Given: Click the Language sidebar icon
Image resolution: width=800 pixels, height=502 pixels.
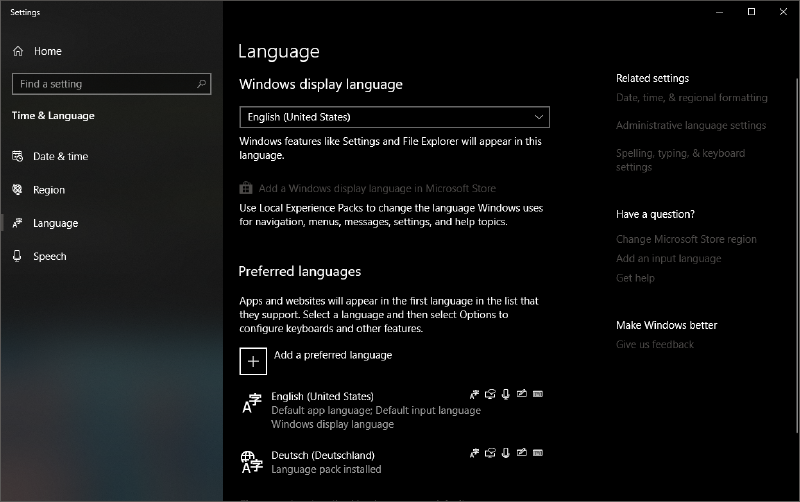Looking at the screenshot, I should 17,223.
